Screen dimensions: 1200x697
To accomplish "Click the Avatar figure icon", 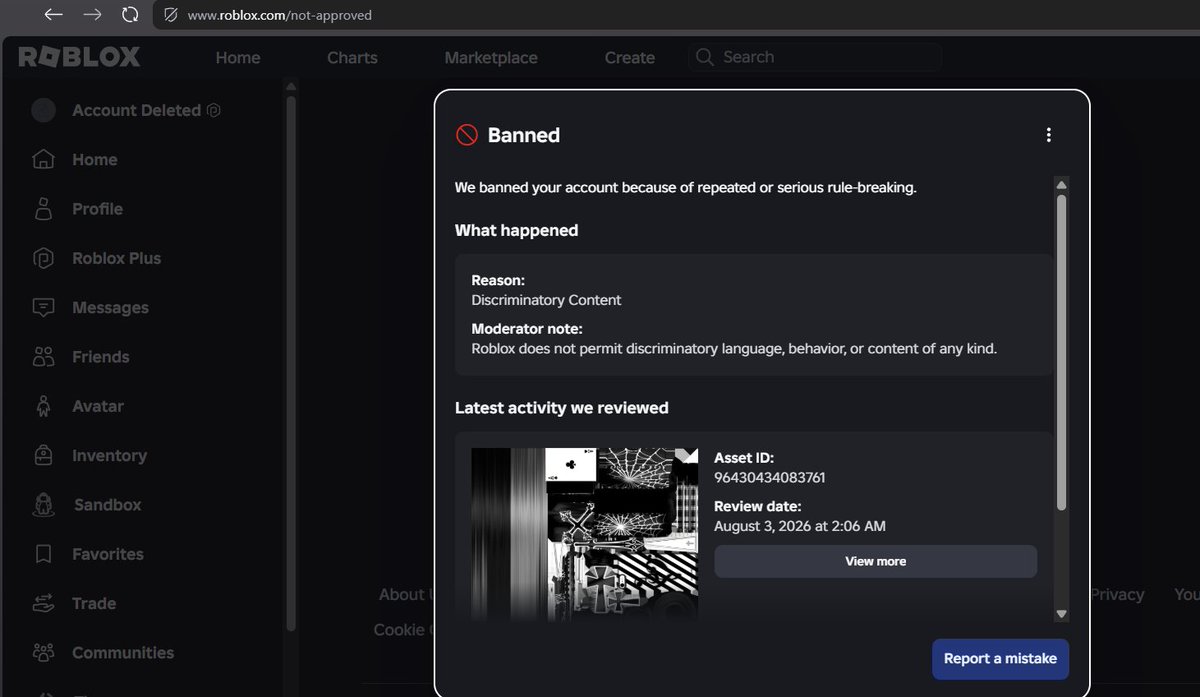I will (43, 406).
